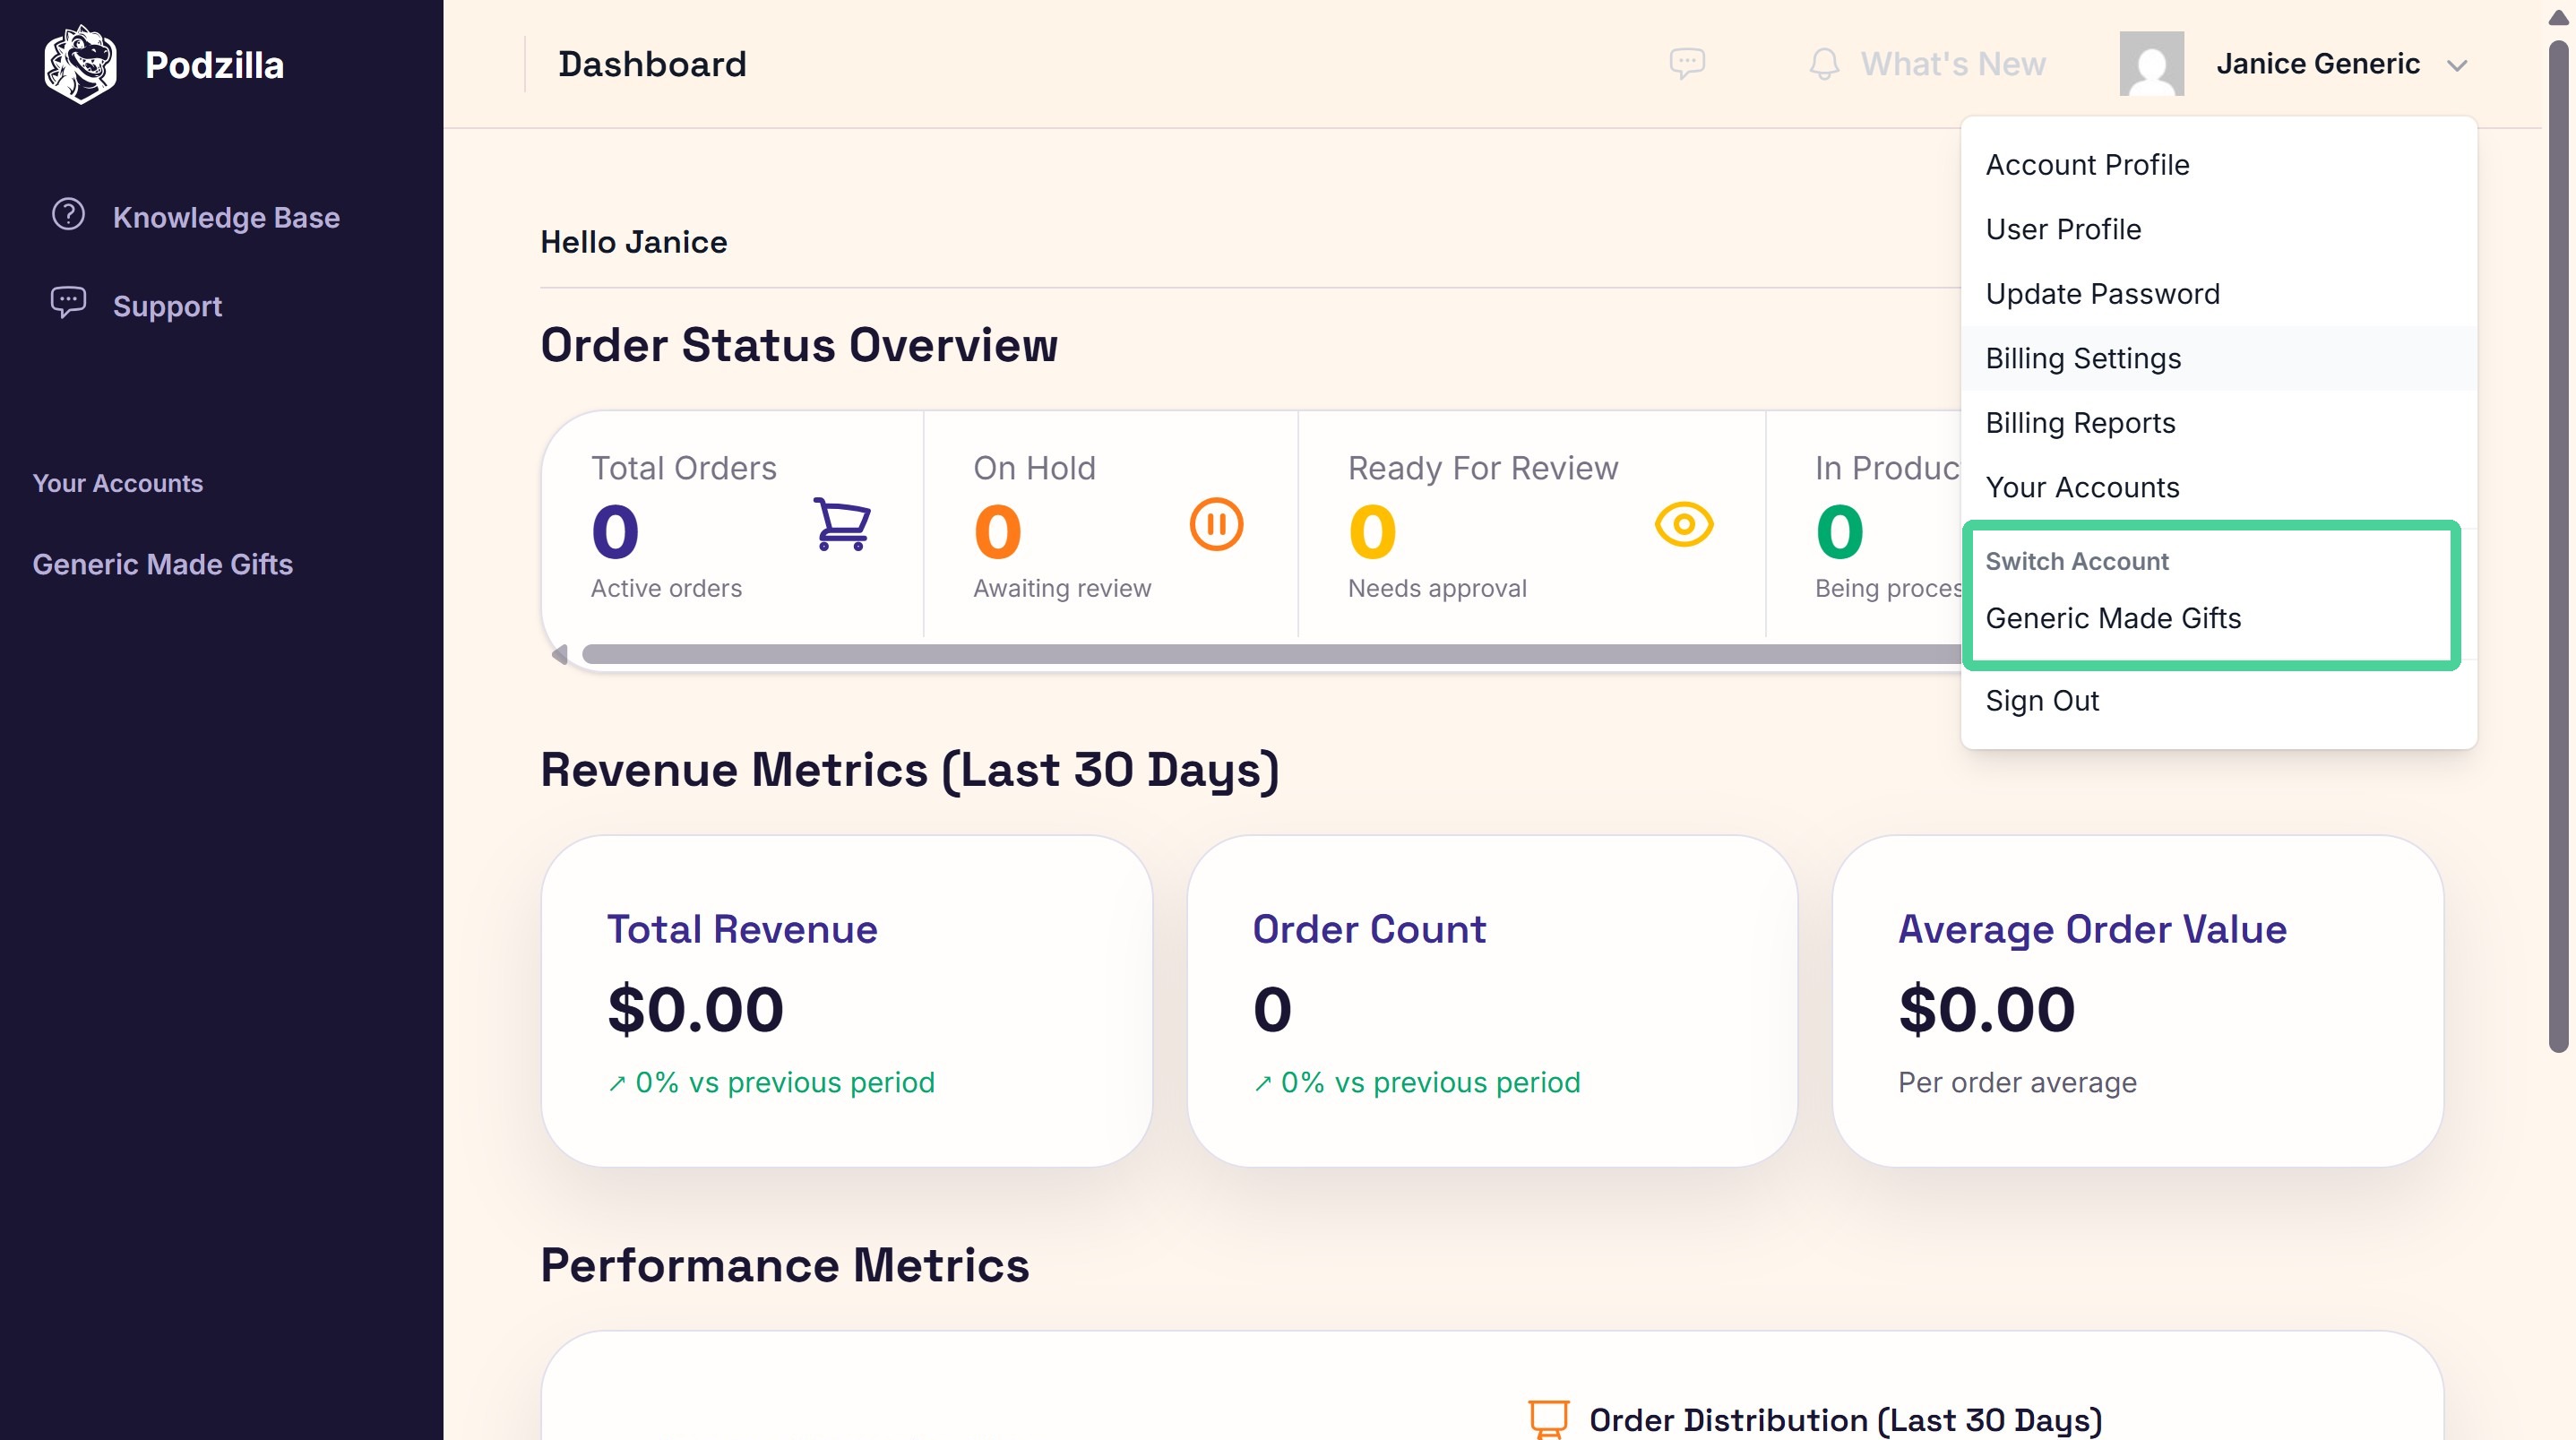
Task: Open the Support link in sidebar
Action: 167,306
